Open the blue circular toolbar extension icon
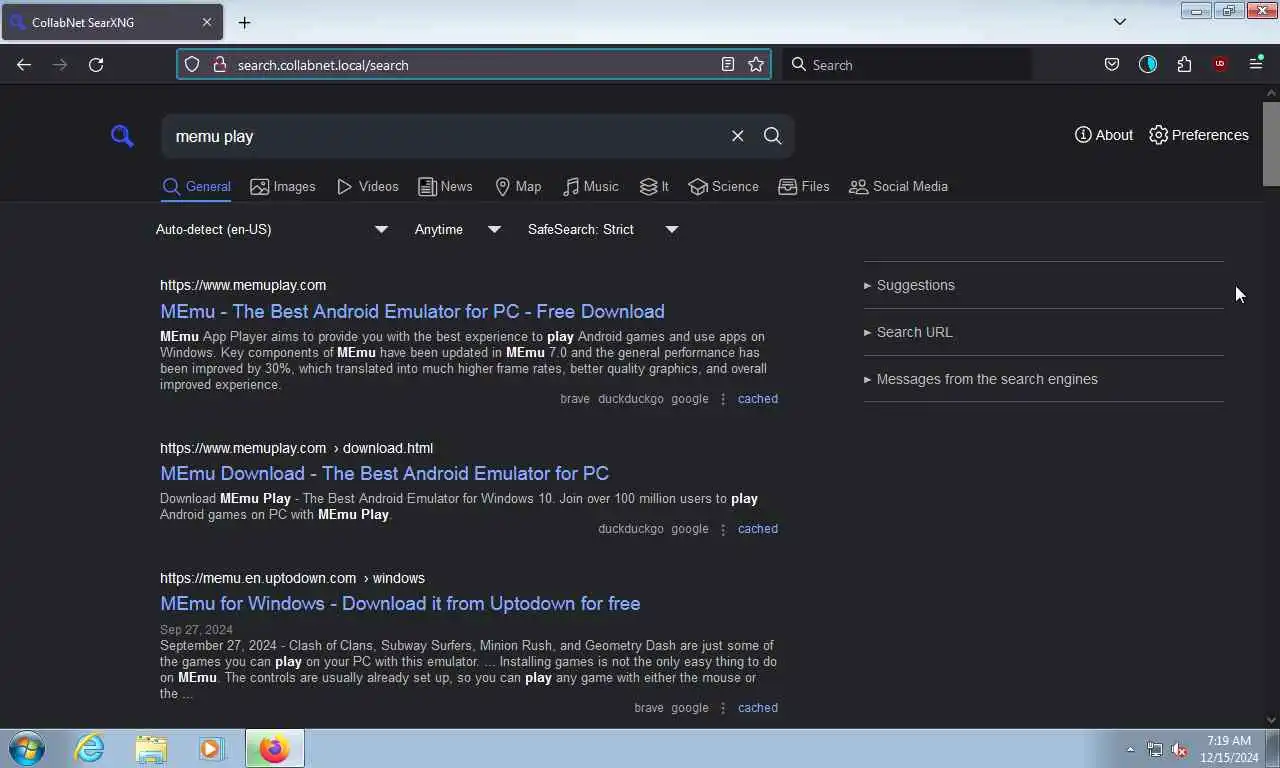Viewport: 1280px width, 768px height. tap(1147, 64)
